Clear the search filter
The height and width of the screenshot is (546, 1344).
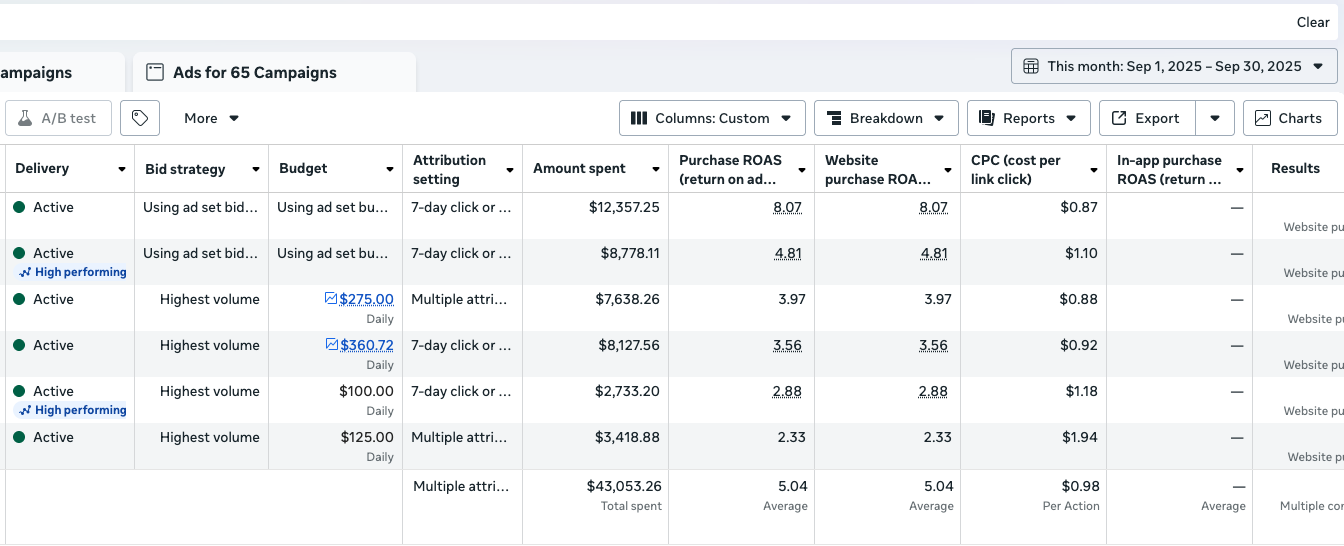[x=1313, y=22]
